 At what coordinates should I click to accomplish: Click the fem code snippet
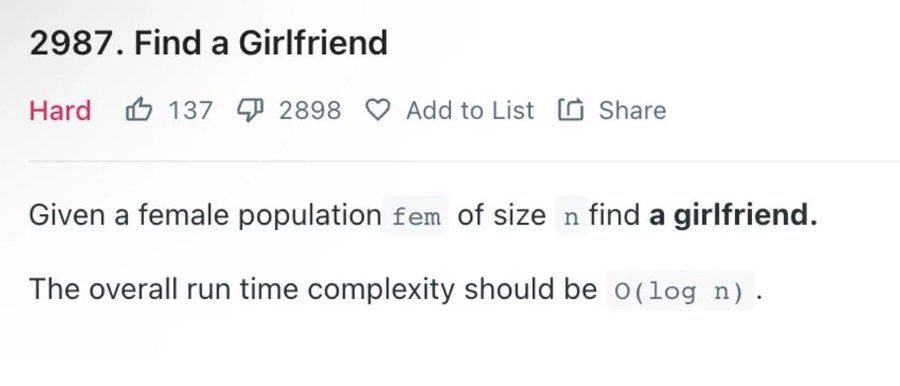coord(416,216)
